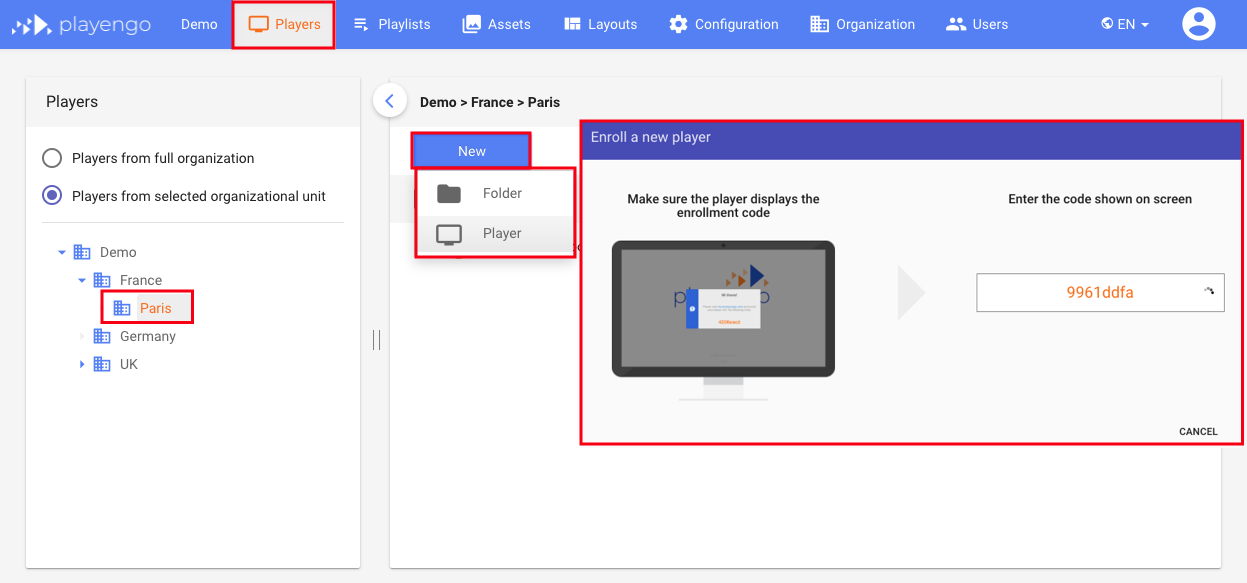1247x583 pixels.
Task: Cancel the Enroll a new player dialog
Action: (x=1198, y=432)
